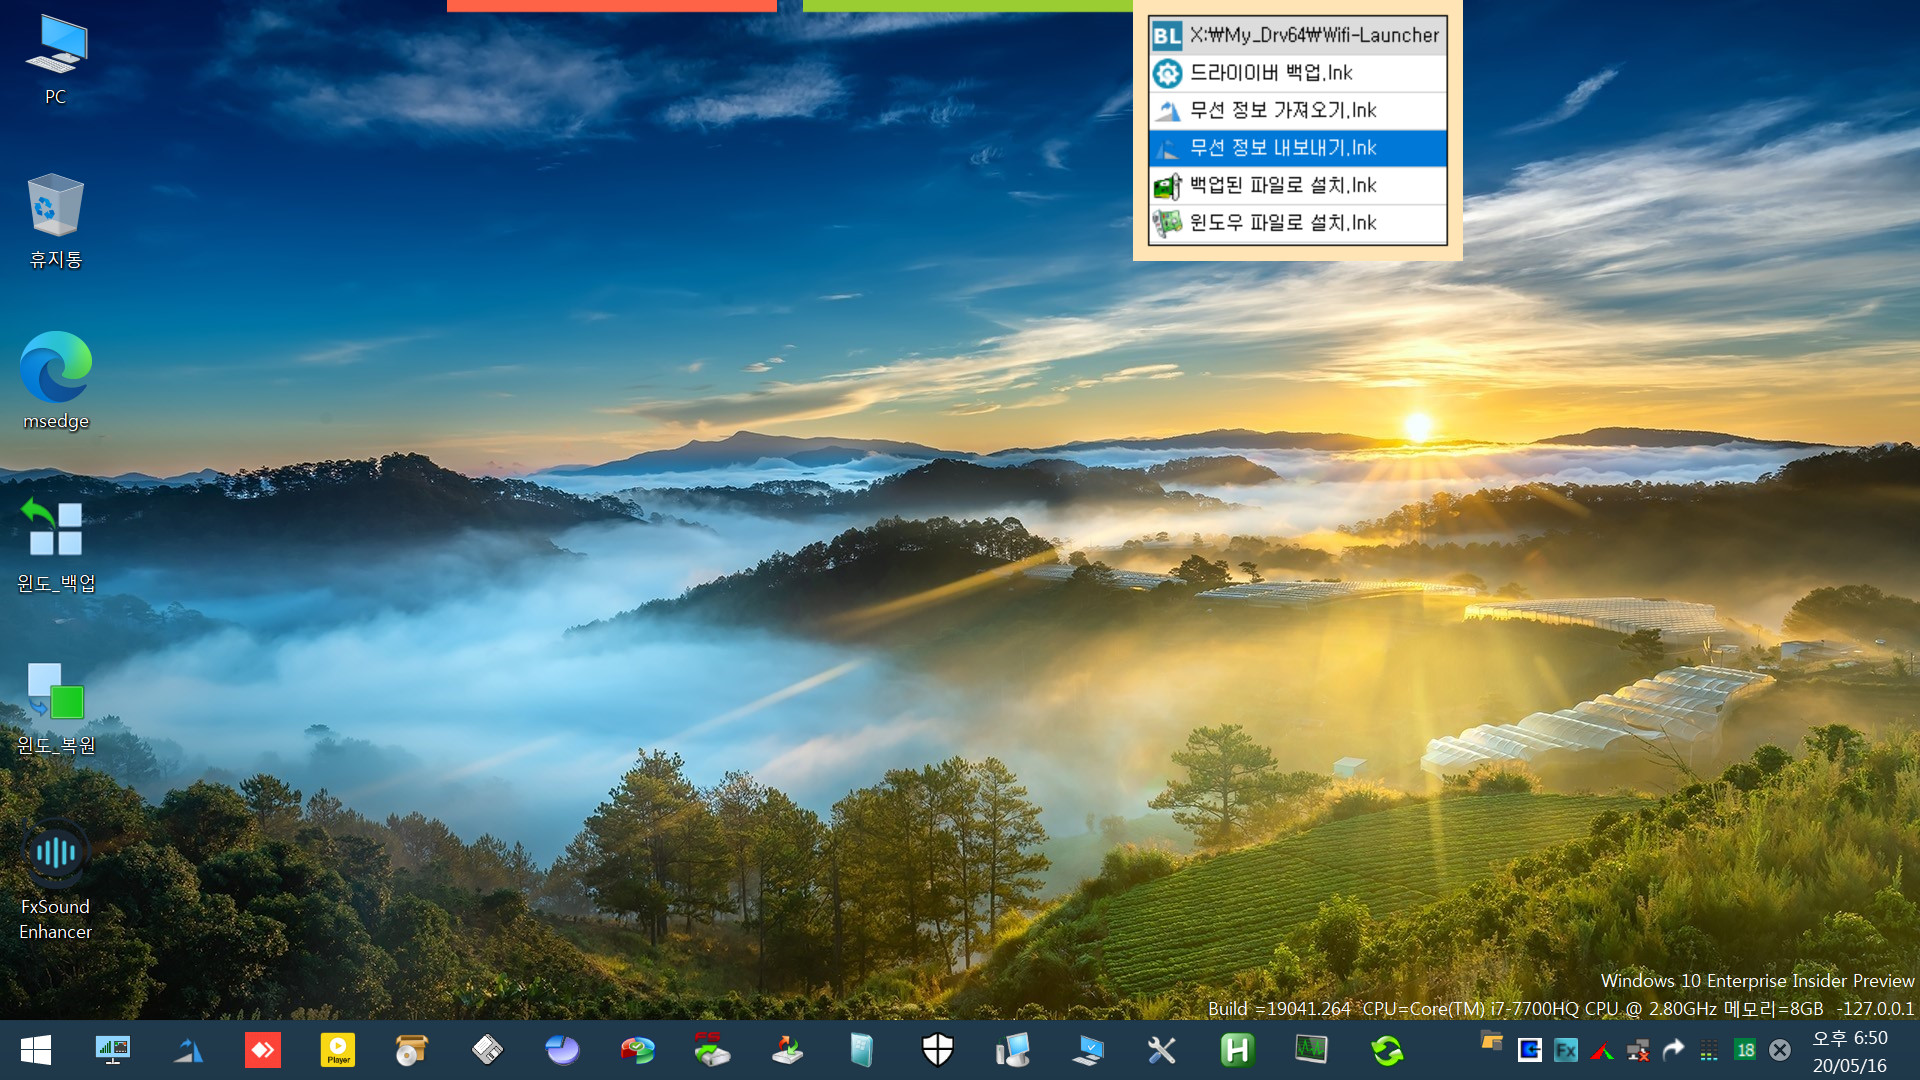This screenshot has width=1920, height=1080.
Task: Open the taskbar clock showing 오후 6:50
Action: point(1850,1051)
